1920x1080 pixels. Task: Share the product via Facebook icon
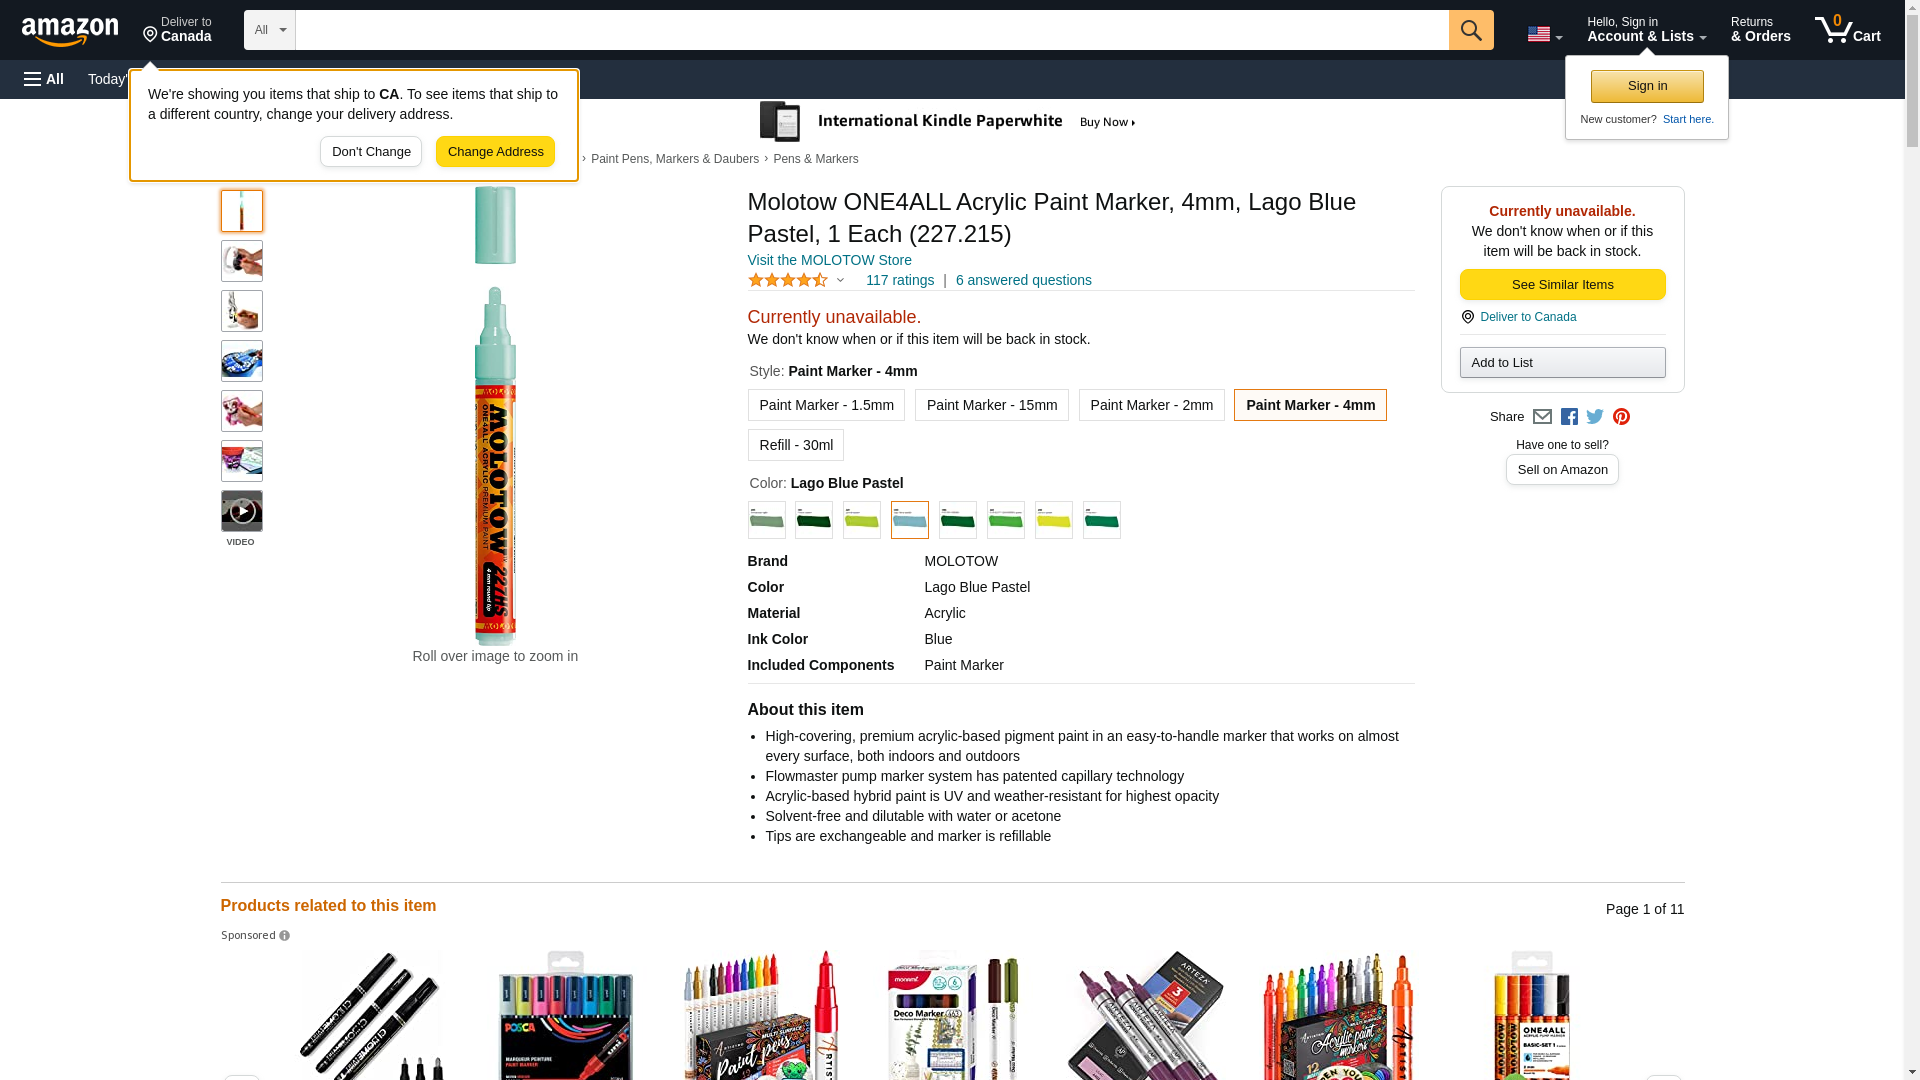(x=1569, y=417)
